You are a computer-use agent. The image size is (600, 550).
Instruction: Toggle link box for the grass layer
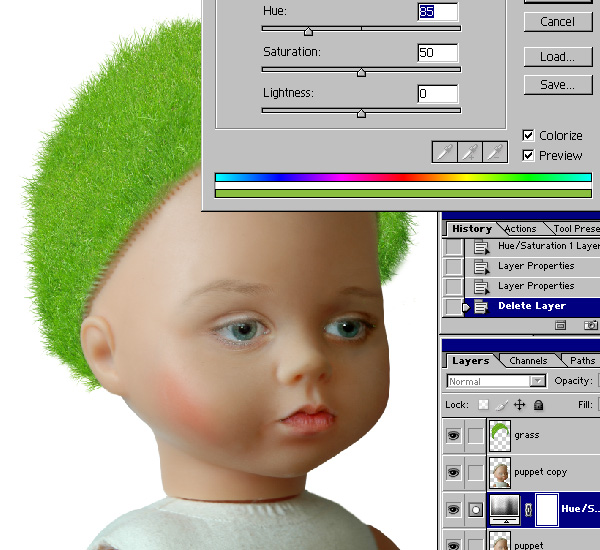point(476,436)
